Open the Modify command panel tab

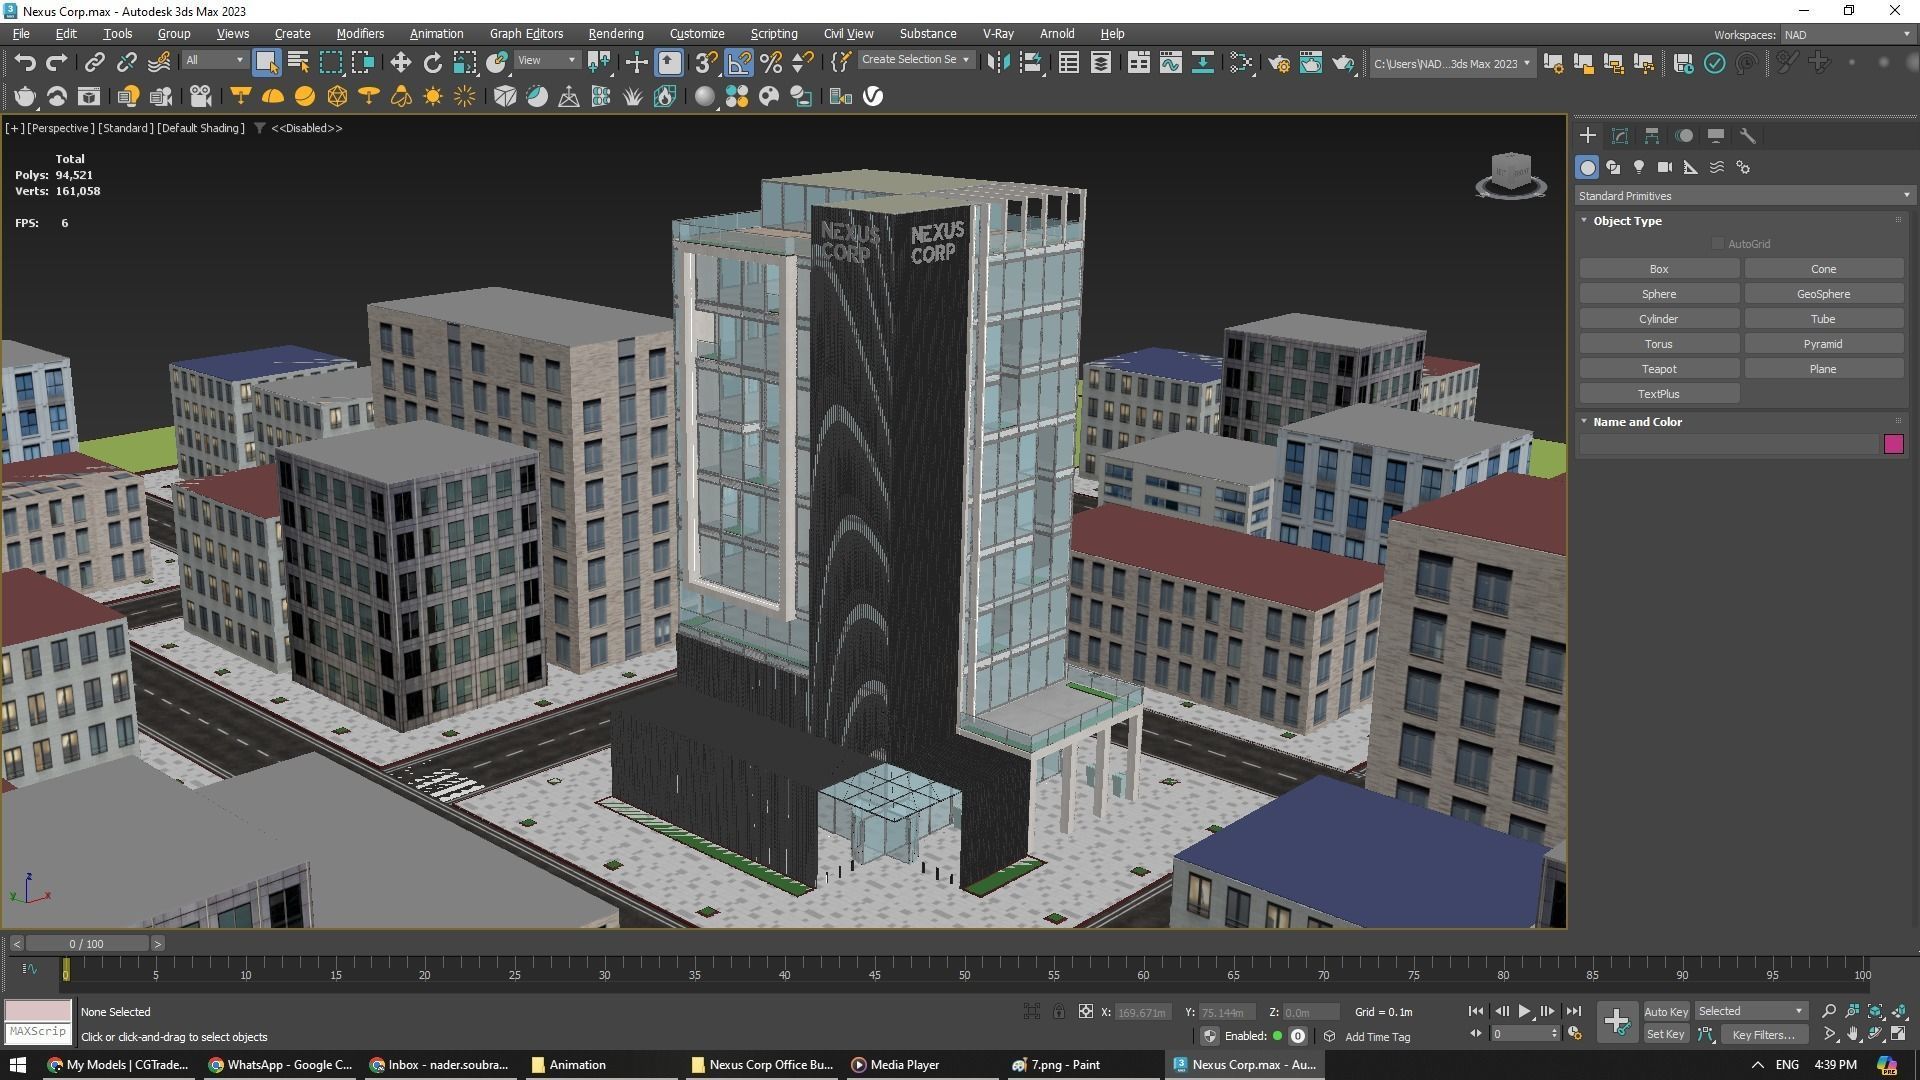pyautogui.click(x=1620, y=136)
